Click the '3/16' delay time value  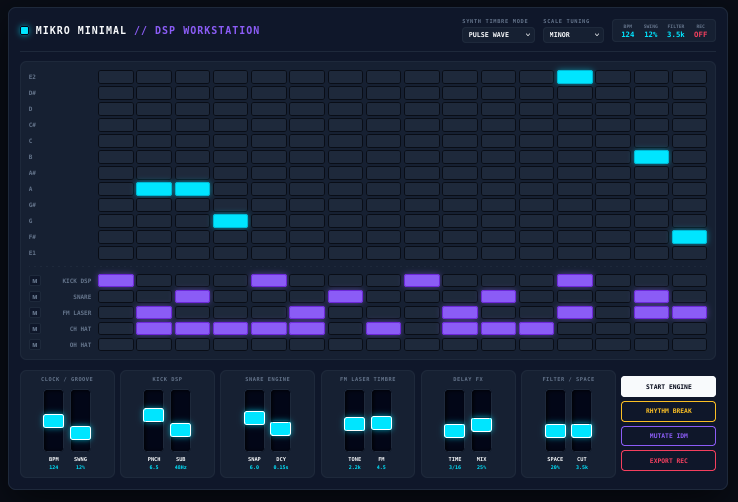coord(455,468)
